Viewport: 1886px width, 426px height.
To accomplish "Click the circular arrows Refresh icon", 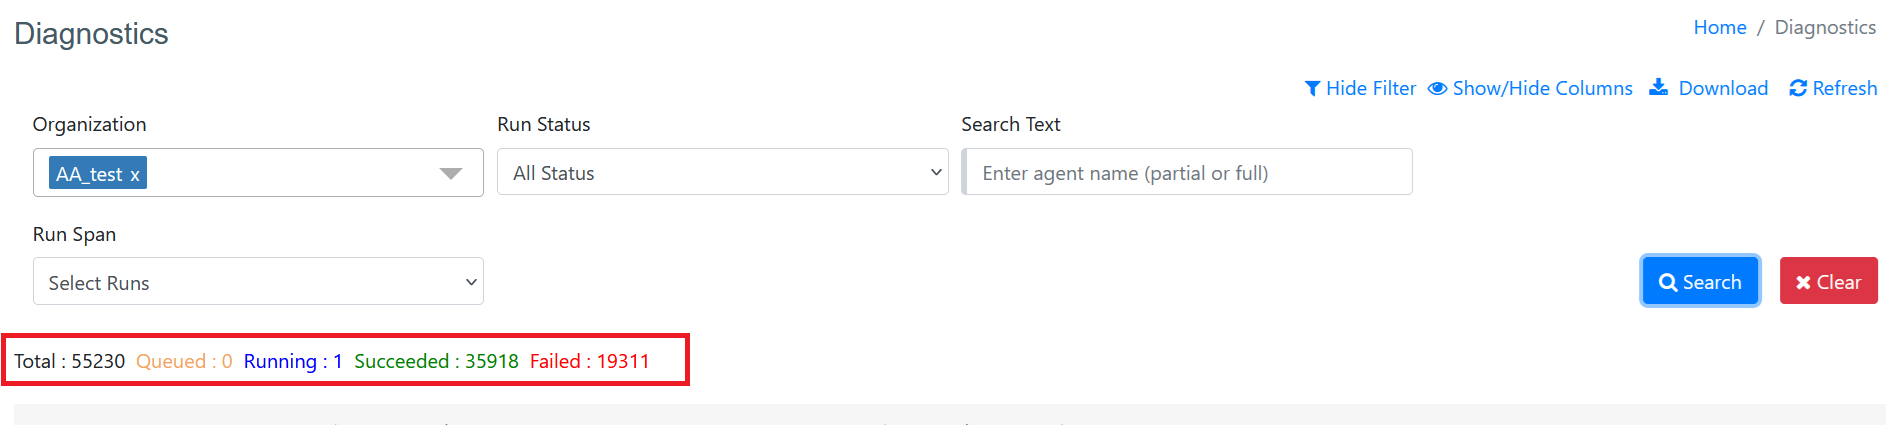I will pyautogui.click(x=1798, y=89).
